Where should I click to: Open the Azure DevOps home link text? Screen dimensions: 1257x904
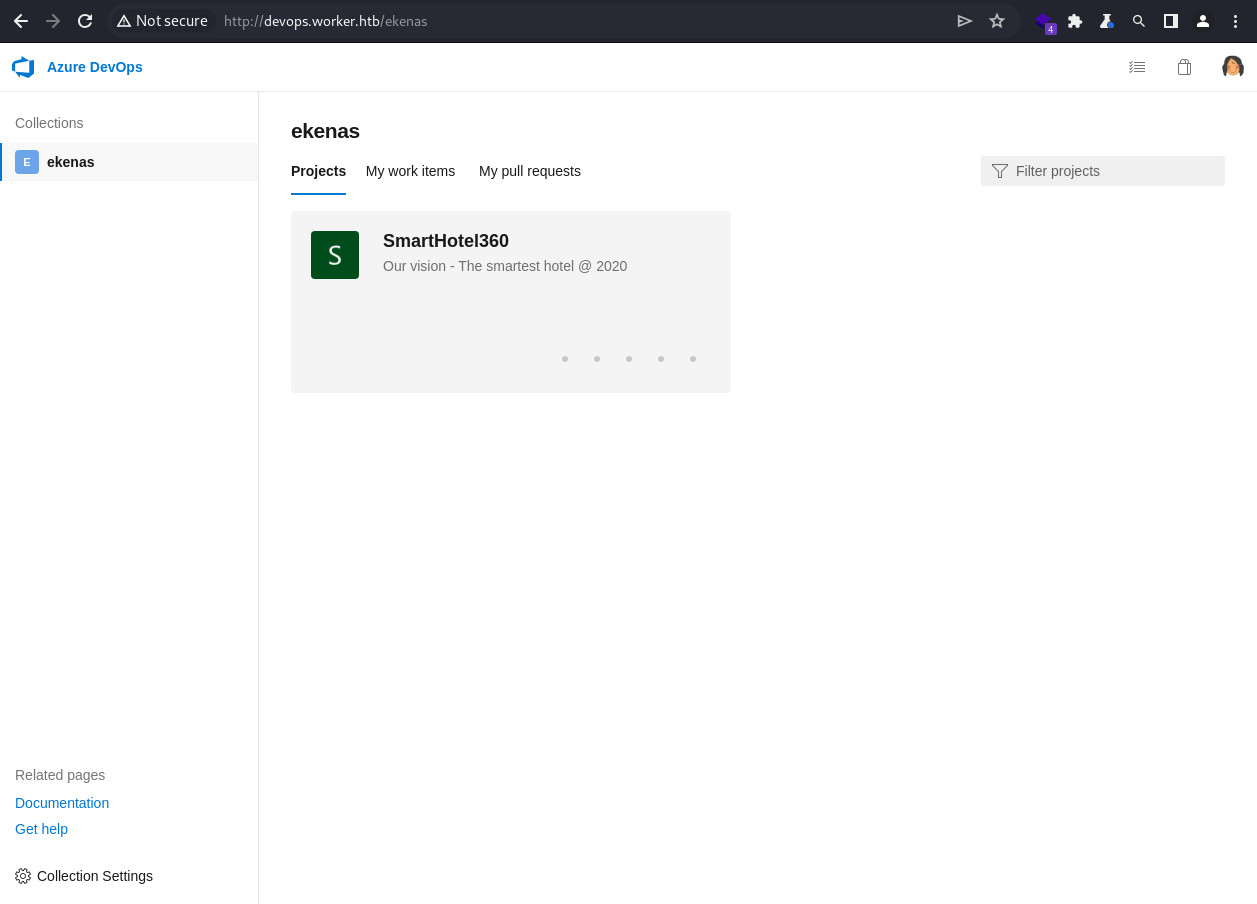(x=95, y=67)
